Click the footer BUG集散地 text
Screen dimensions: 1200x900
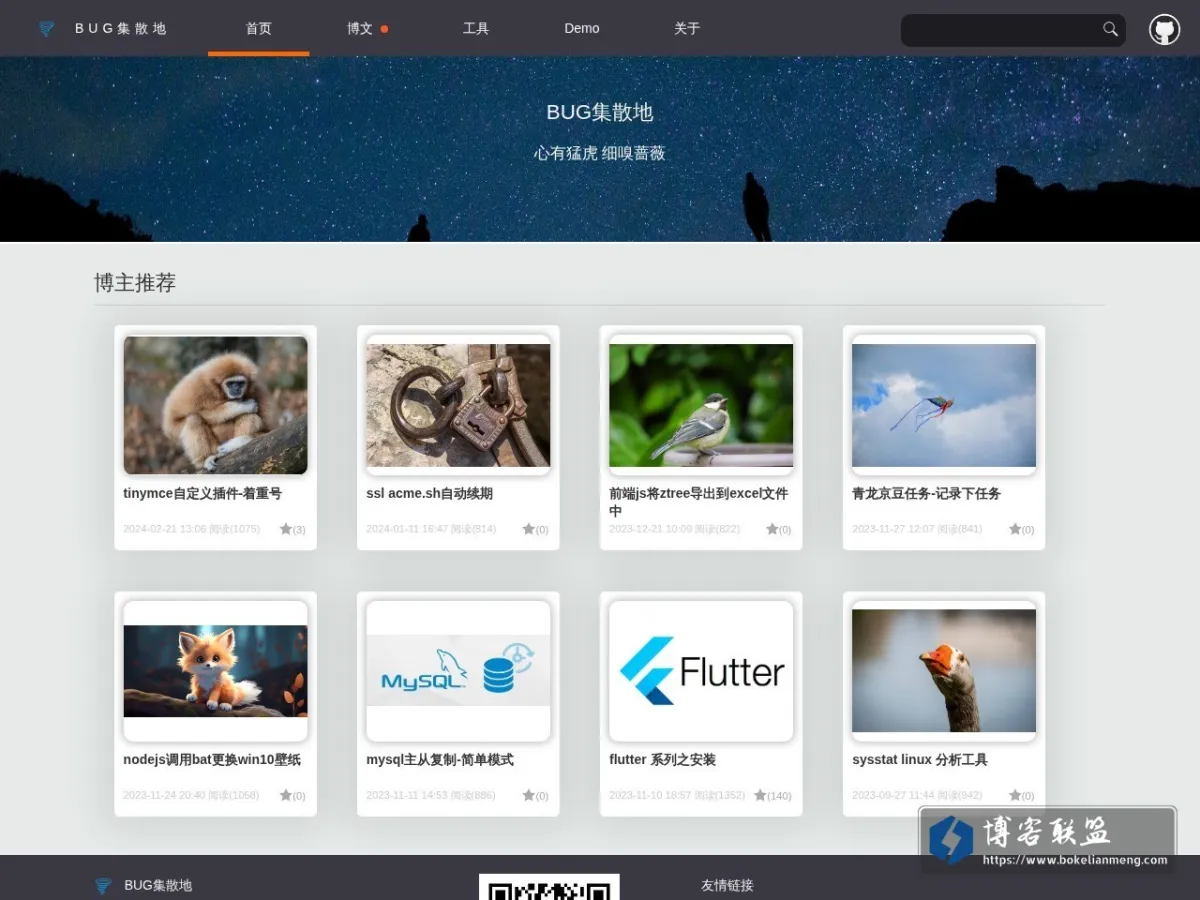(158, 886)
